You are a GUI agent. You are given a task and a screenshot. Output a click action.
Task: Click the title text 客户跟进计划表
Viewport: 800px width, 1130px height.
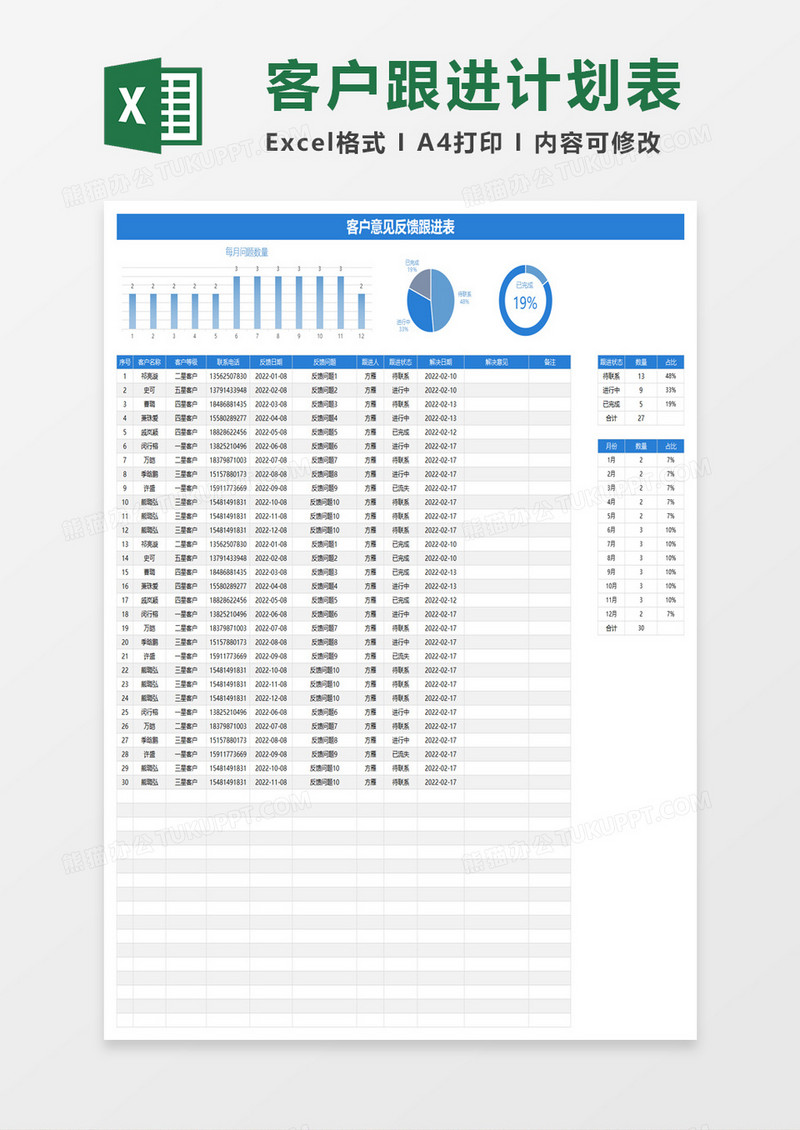point(474,86)
